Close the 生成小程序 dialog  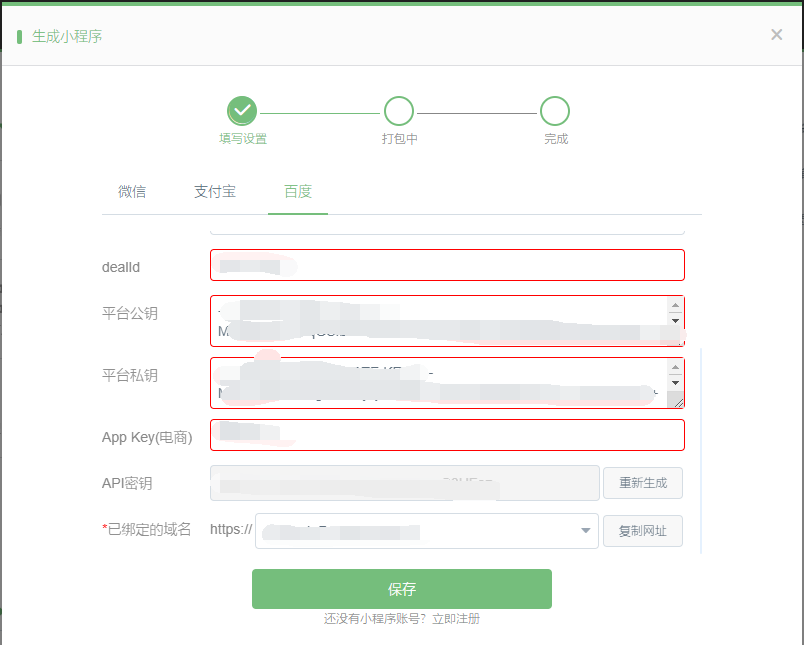pyautogui.click(x=776, y=35)
